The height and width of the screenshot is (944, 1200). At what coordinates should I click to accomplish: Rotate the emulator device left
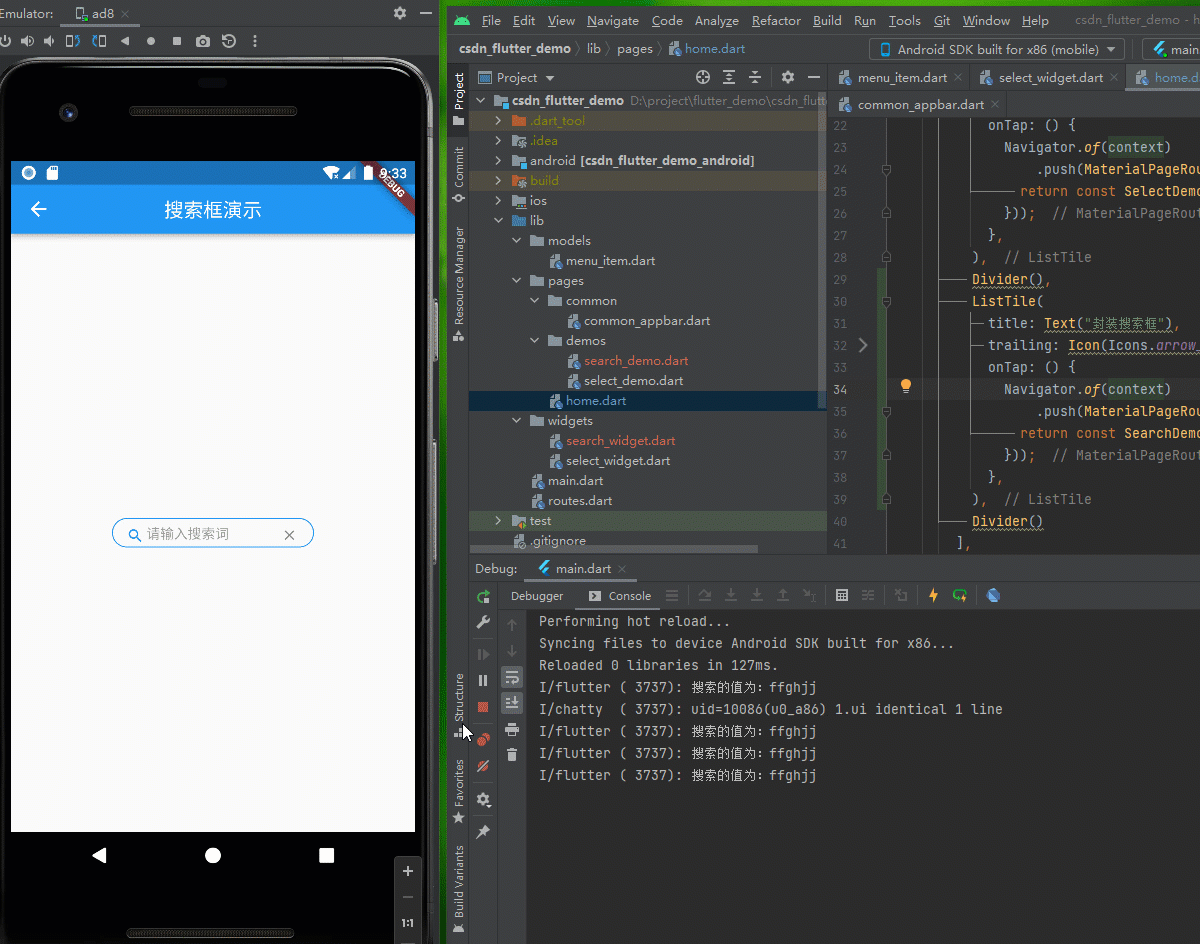[x=73, y=41]
